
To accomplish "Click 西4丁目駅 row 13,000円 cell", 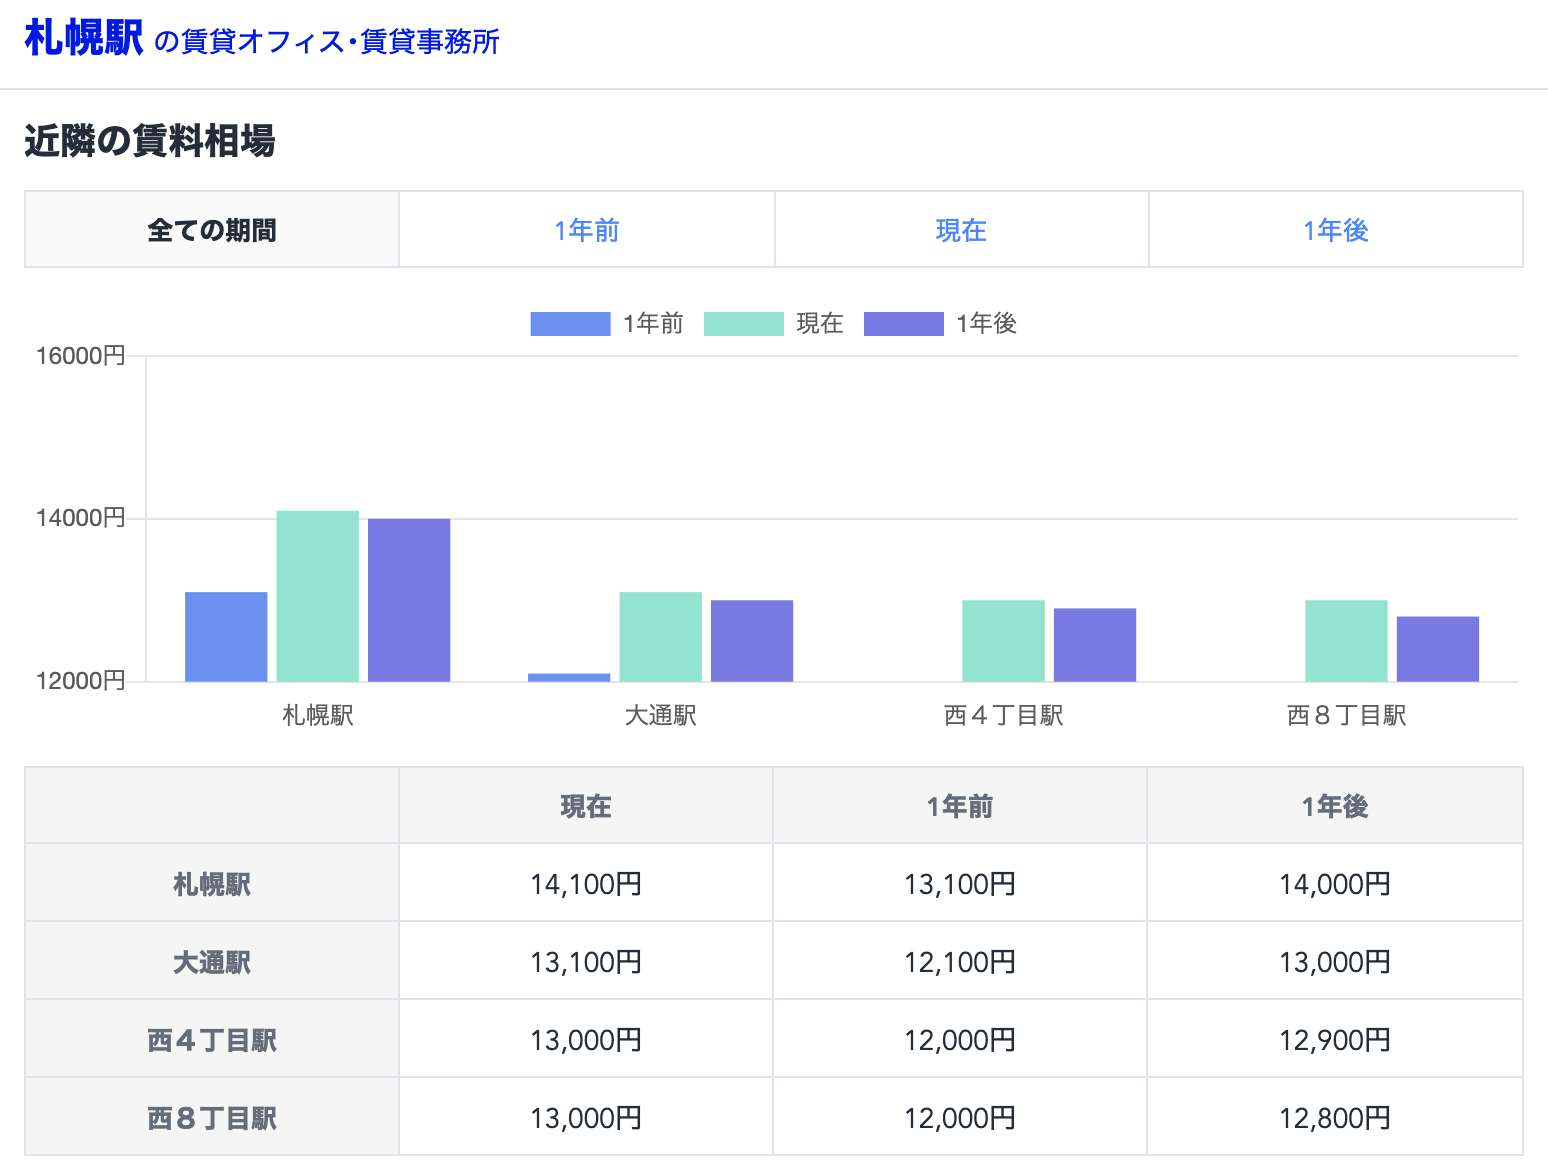I will [586, 1040].
